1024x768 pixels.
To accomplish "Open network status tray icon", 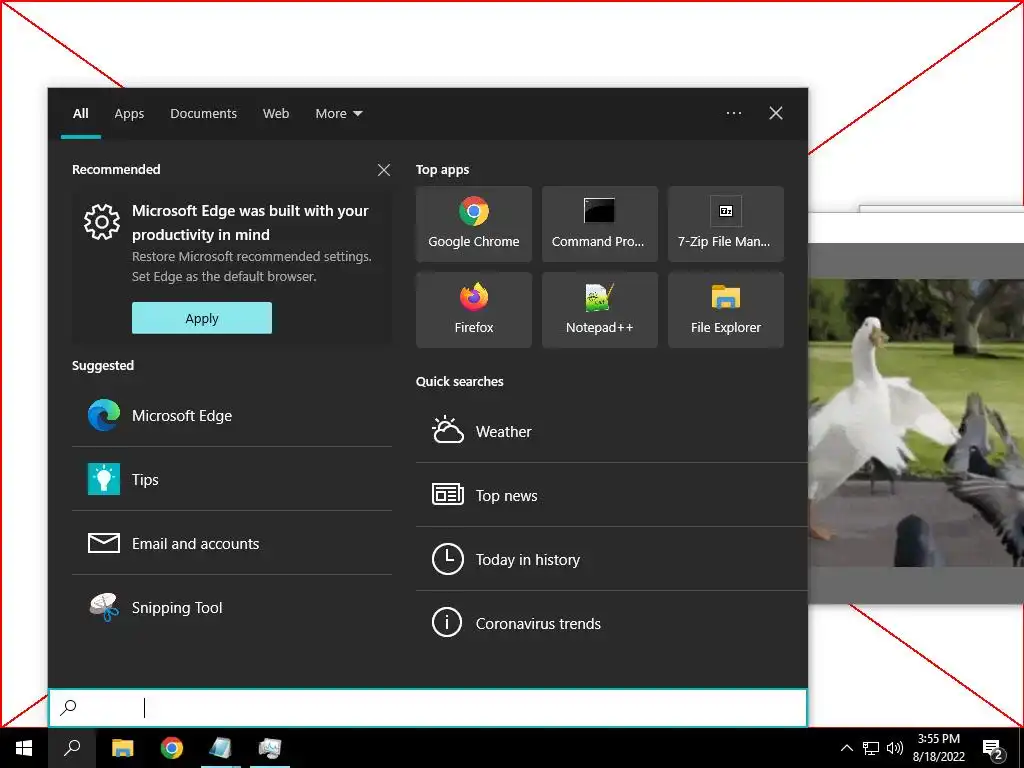I will pyautogui.click(x=871, y=748).
